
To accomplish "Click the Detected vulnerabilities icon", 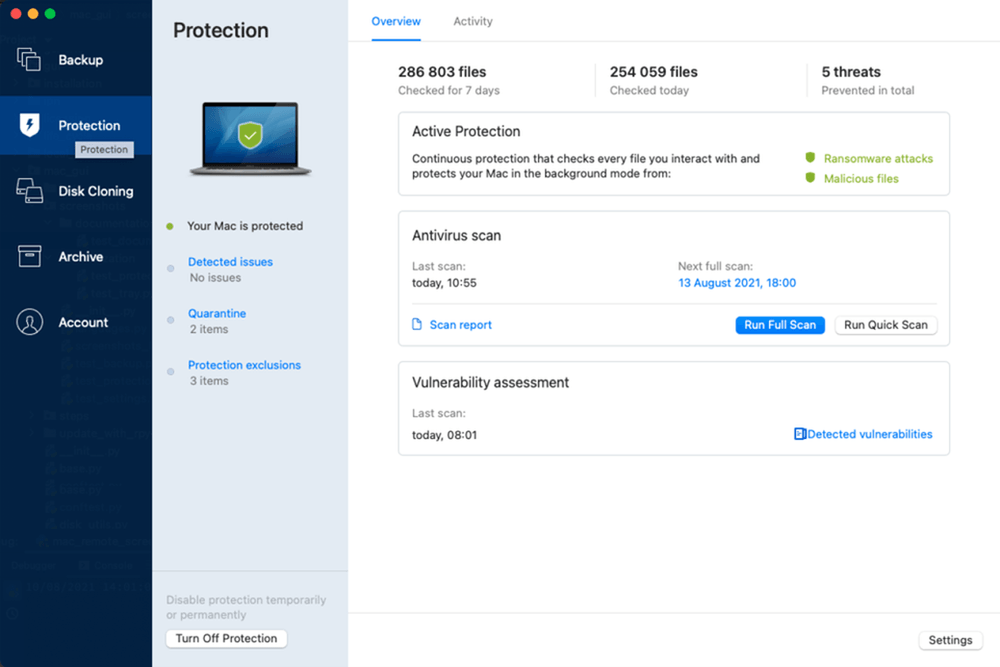I will coord(800,434).
